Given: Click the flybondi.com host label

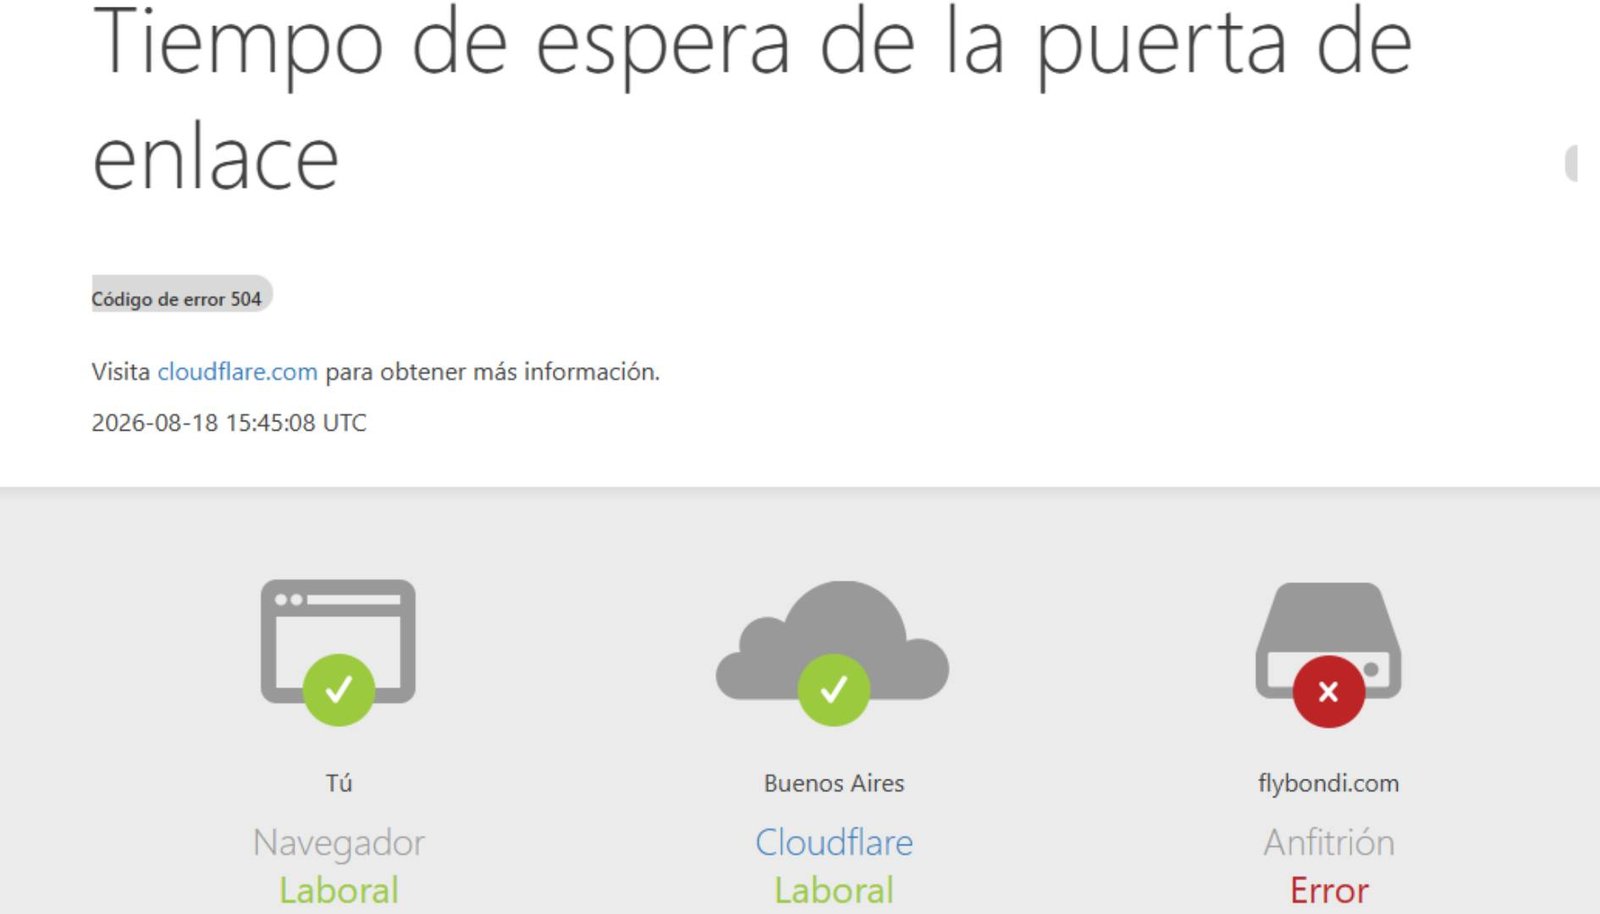Looking at the screenshot, I should click(x=1328, y=783).
